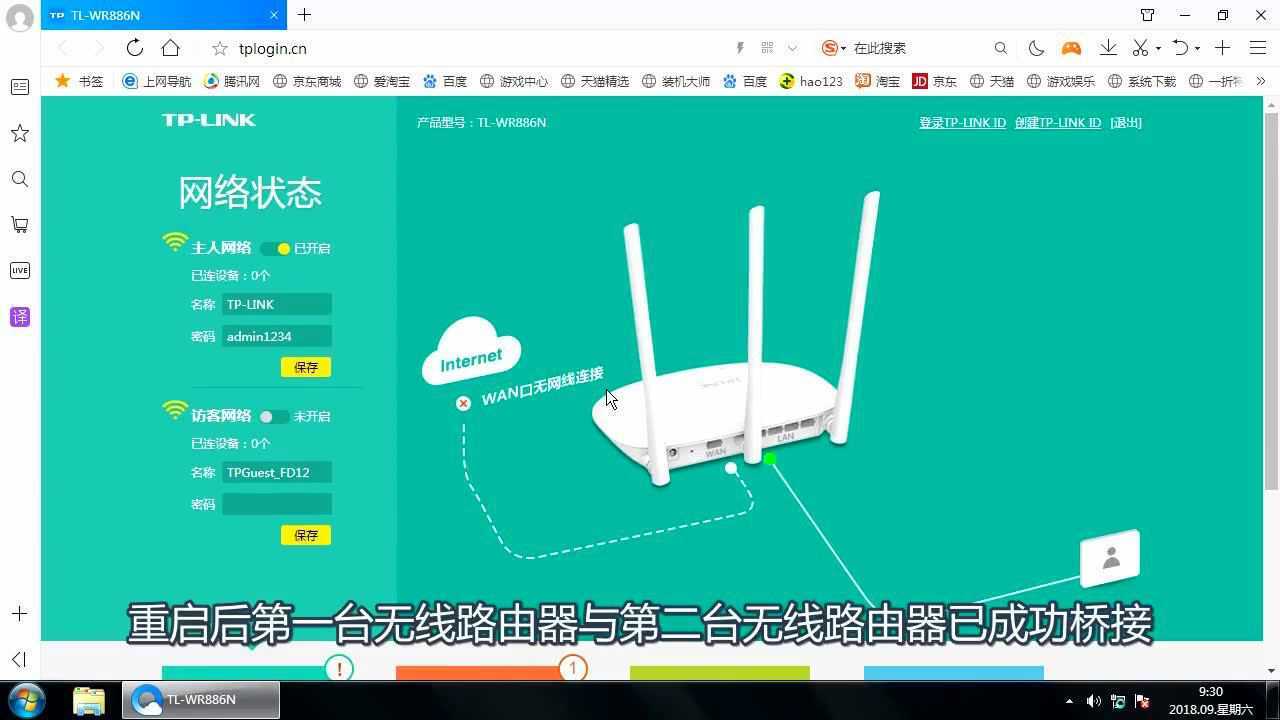Screen dimensions: 1280x720
Task: Click the red WAN error X icon
Action: tap(463, 403)
